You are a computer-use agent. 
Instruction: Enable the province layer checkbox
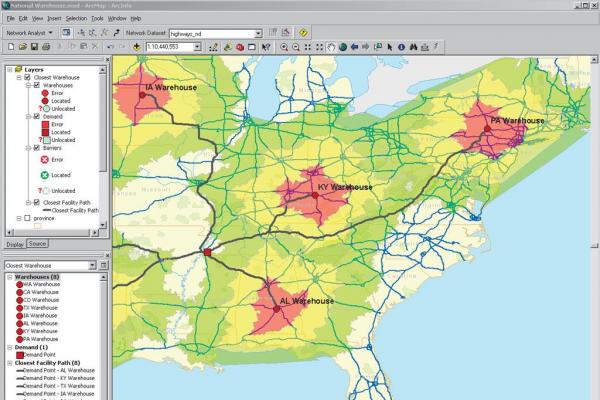coord(27,218)
